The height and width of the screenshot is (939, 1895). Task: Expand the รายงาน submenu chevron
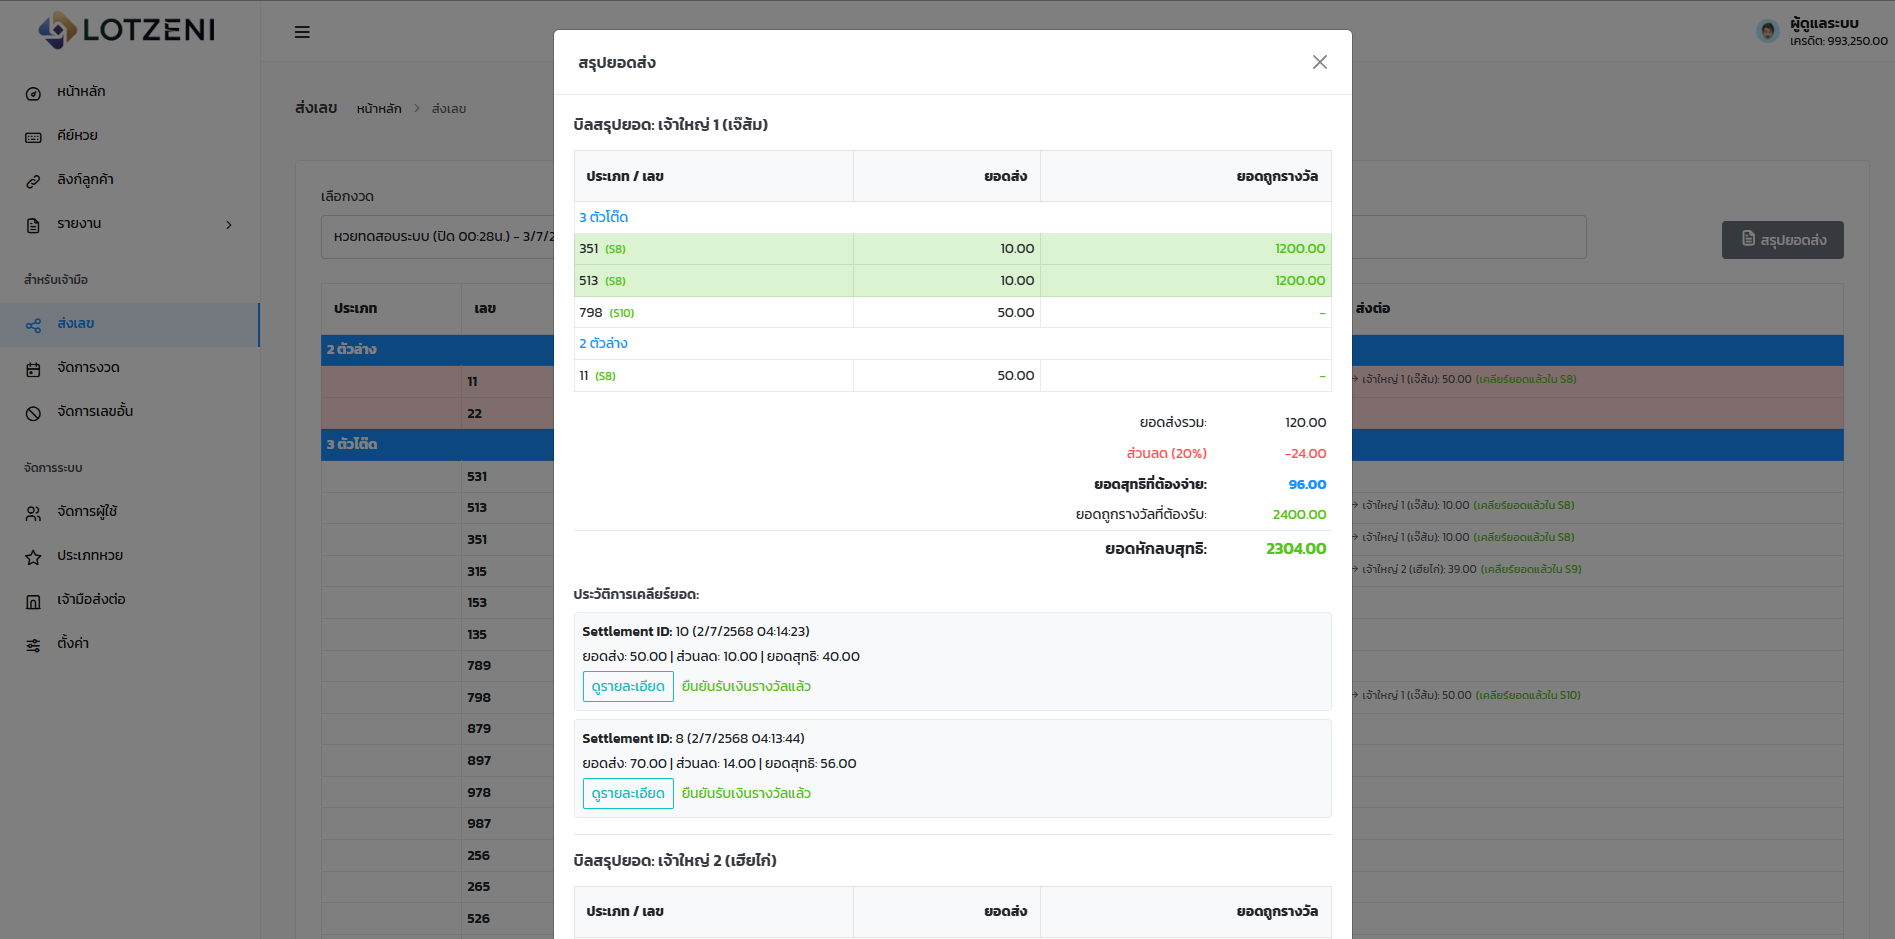pos(229,225)
